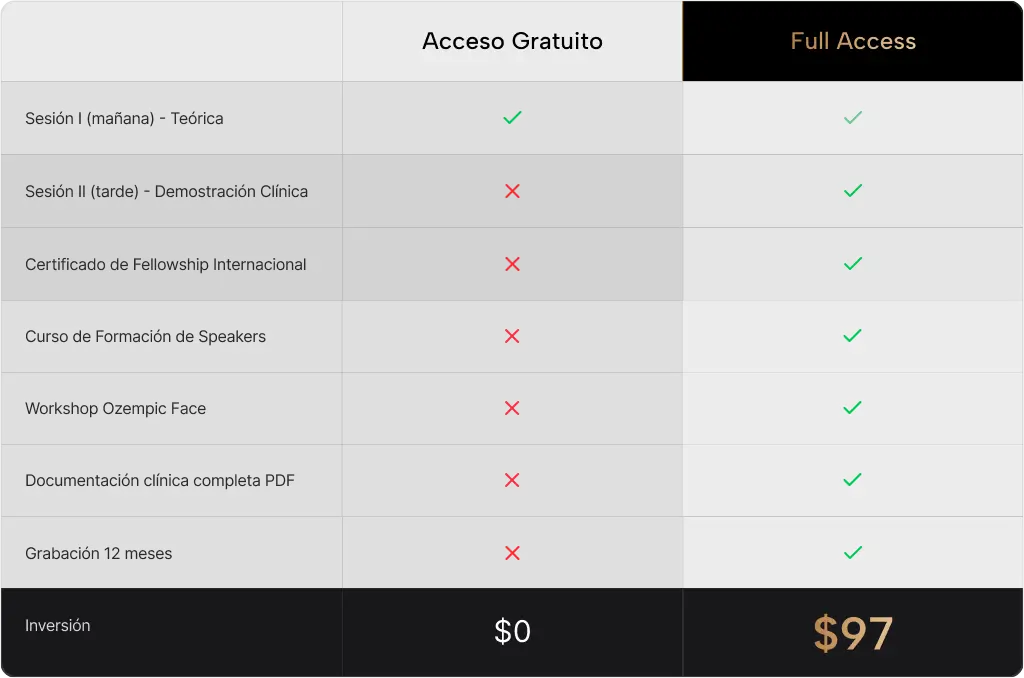Image resolution: width=1024 pixels, height=678 pixels.
Task: Click the $0 price
Action: [512, 632]
